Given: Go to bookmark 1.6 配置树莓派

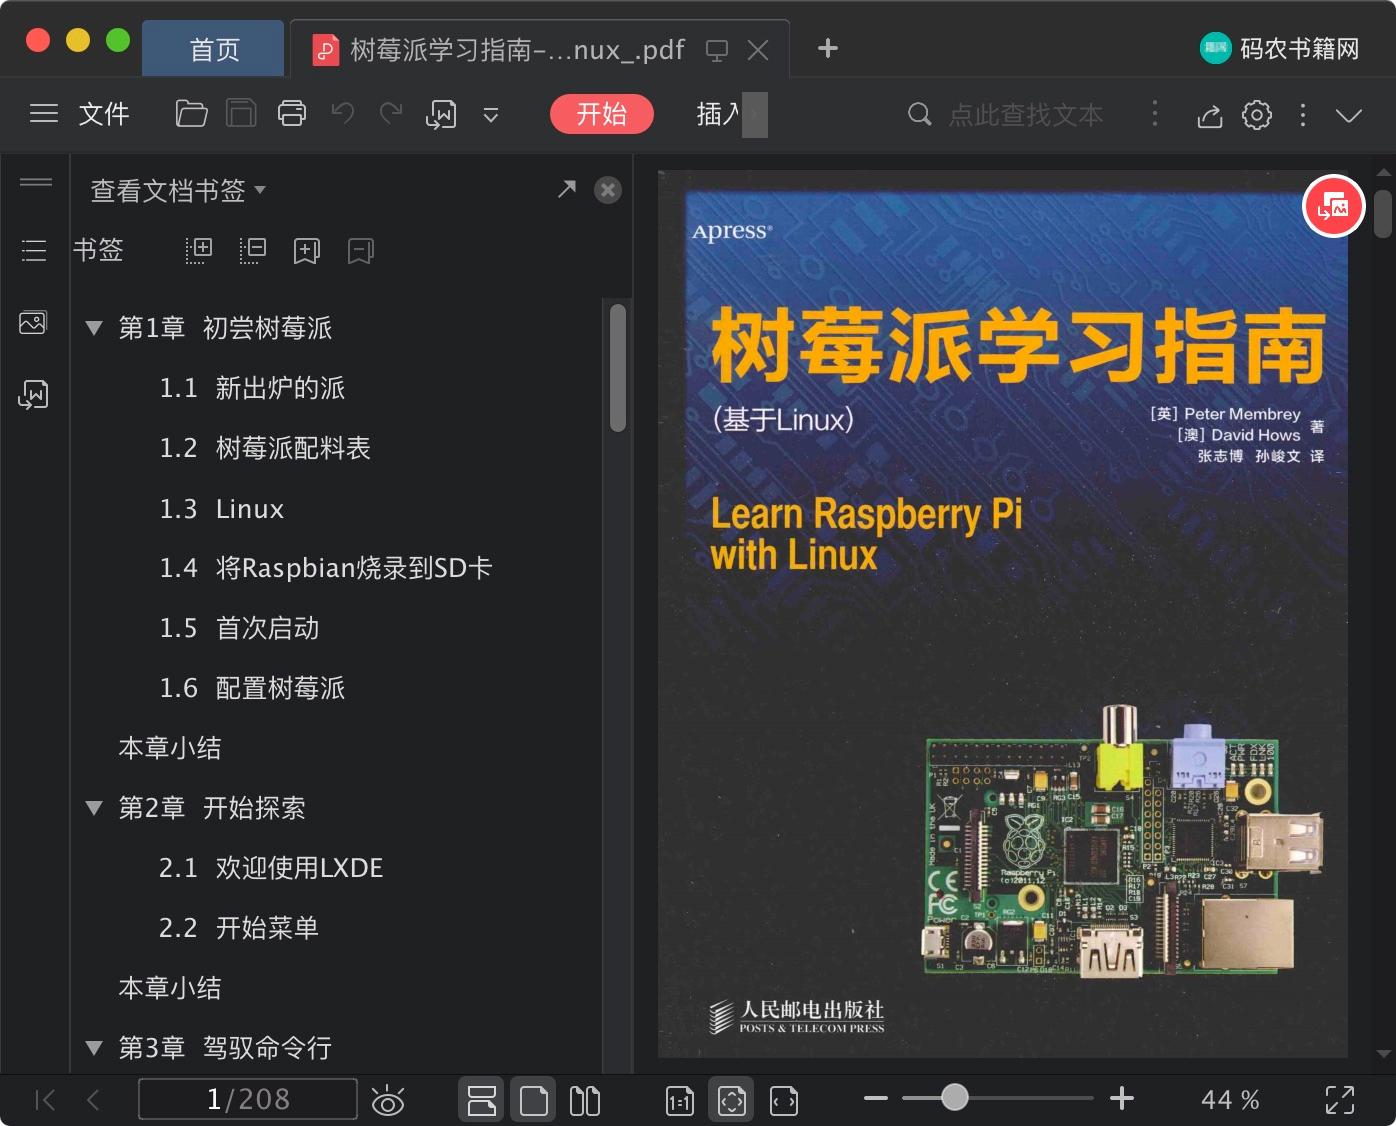Looking at the screenshot, I should tap(252, 688).
